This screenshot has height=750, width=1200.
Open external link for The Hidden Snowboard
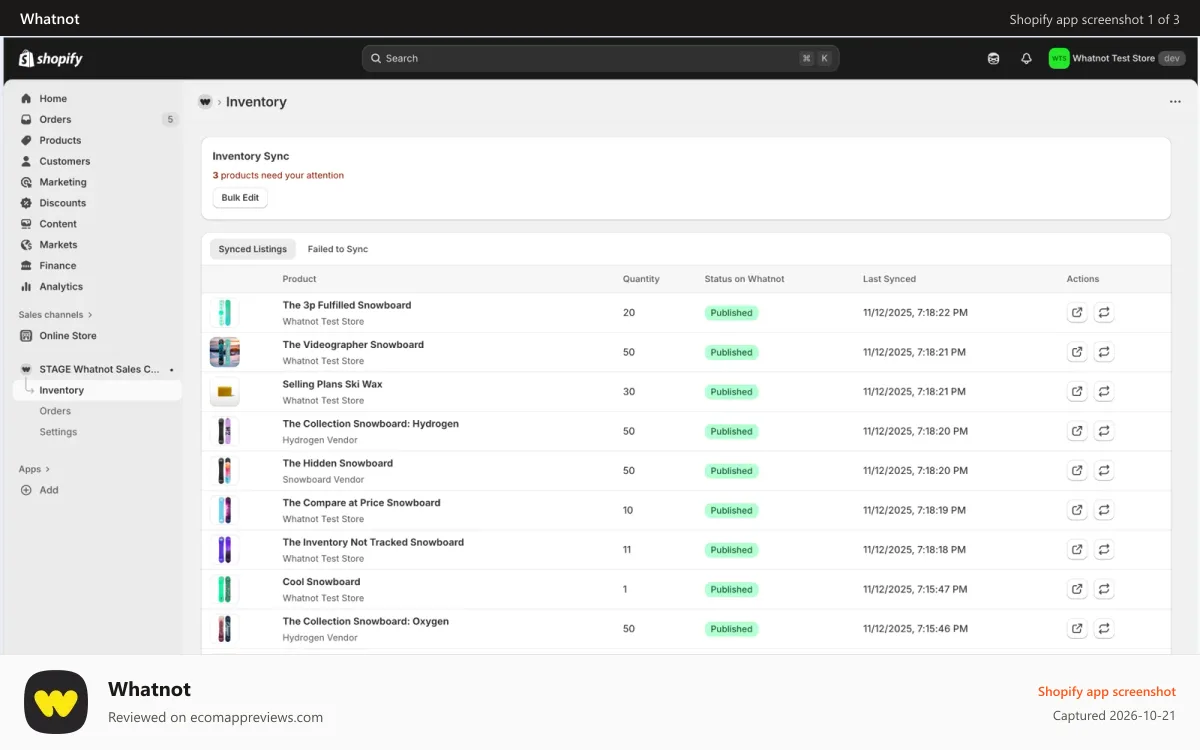click(1077, 471)
